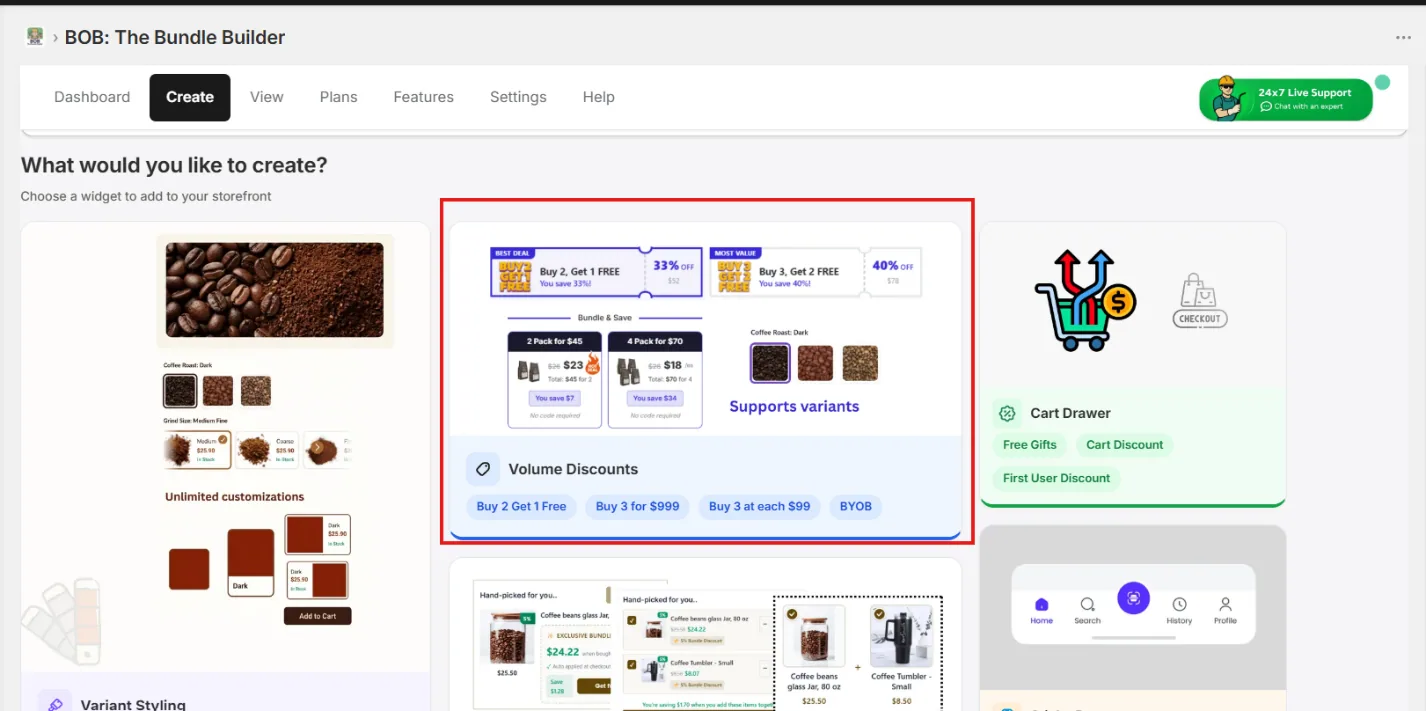1426x711 pixels.
Task: Switch to the View tab
Action: pos(267,97)
